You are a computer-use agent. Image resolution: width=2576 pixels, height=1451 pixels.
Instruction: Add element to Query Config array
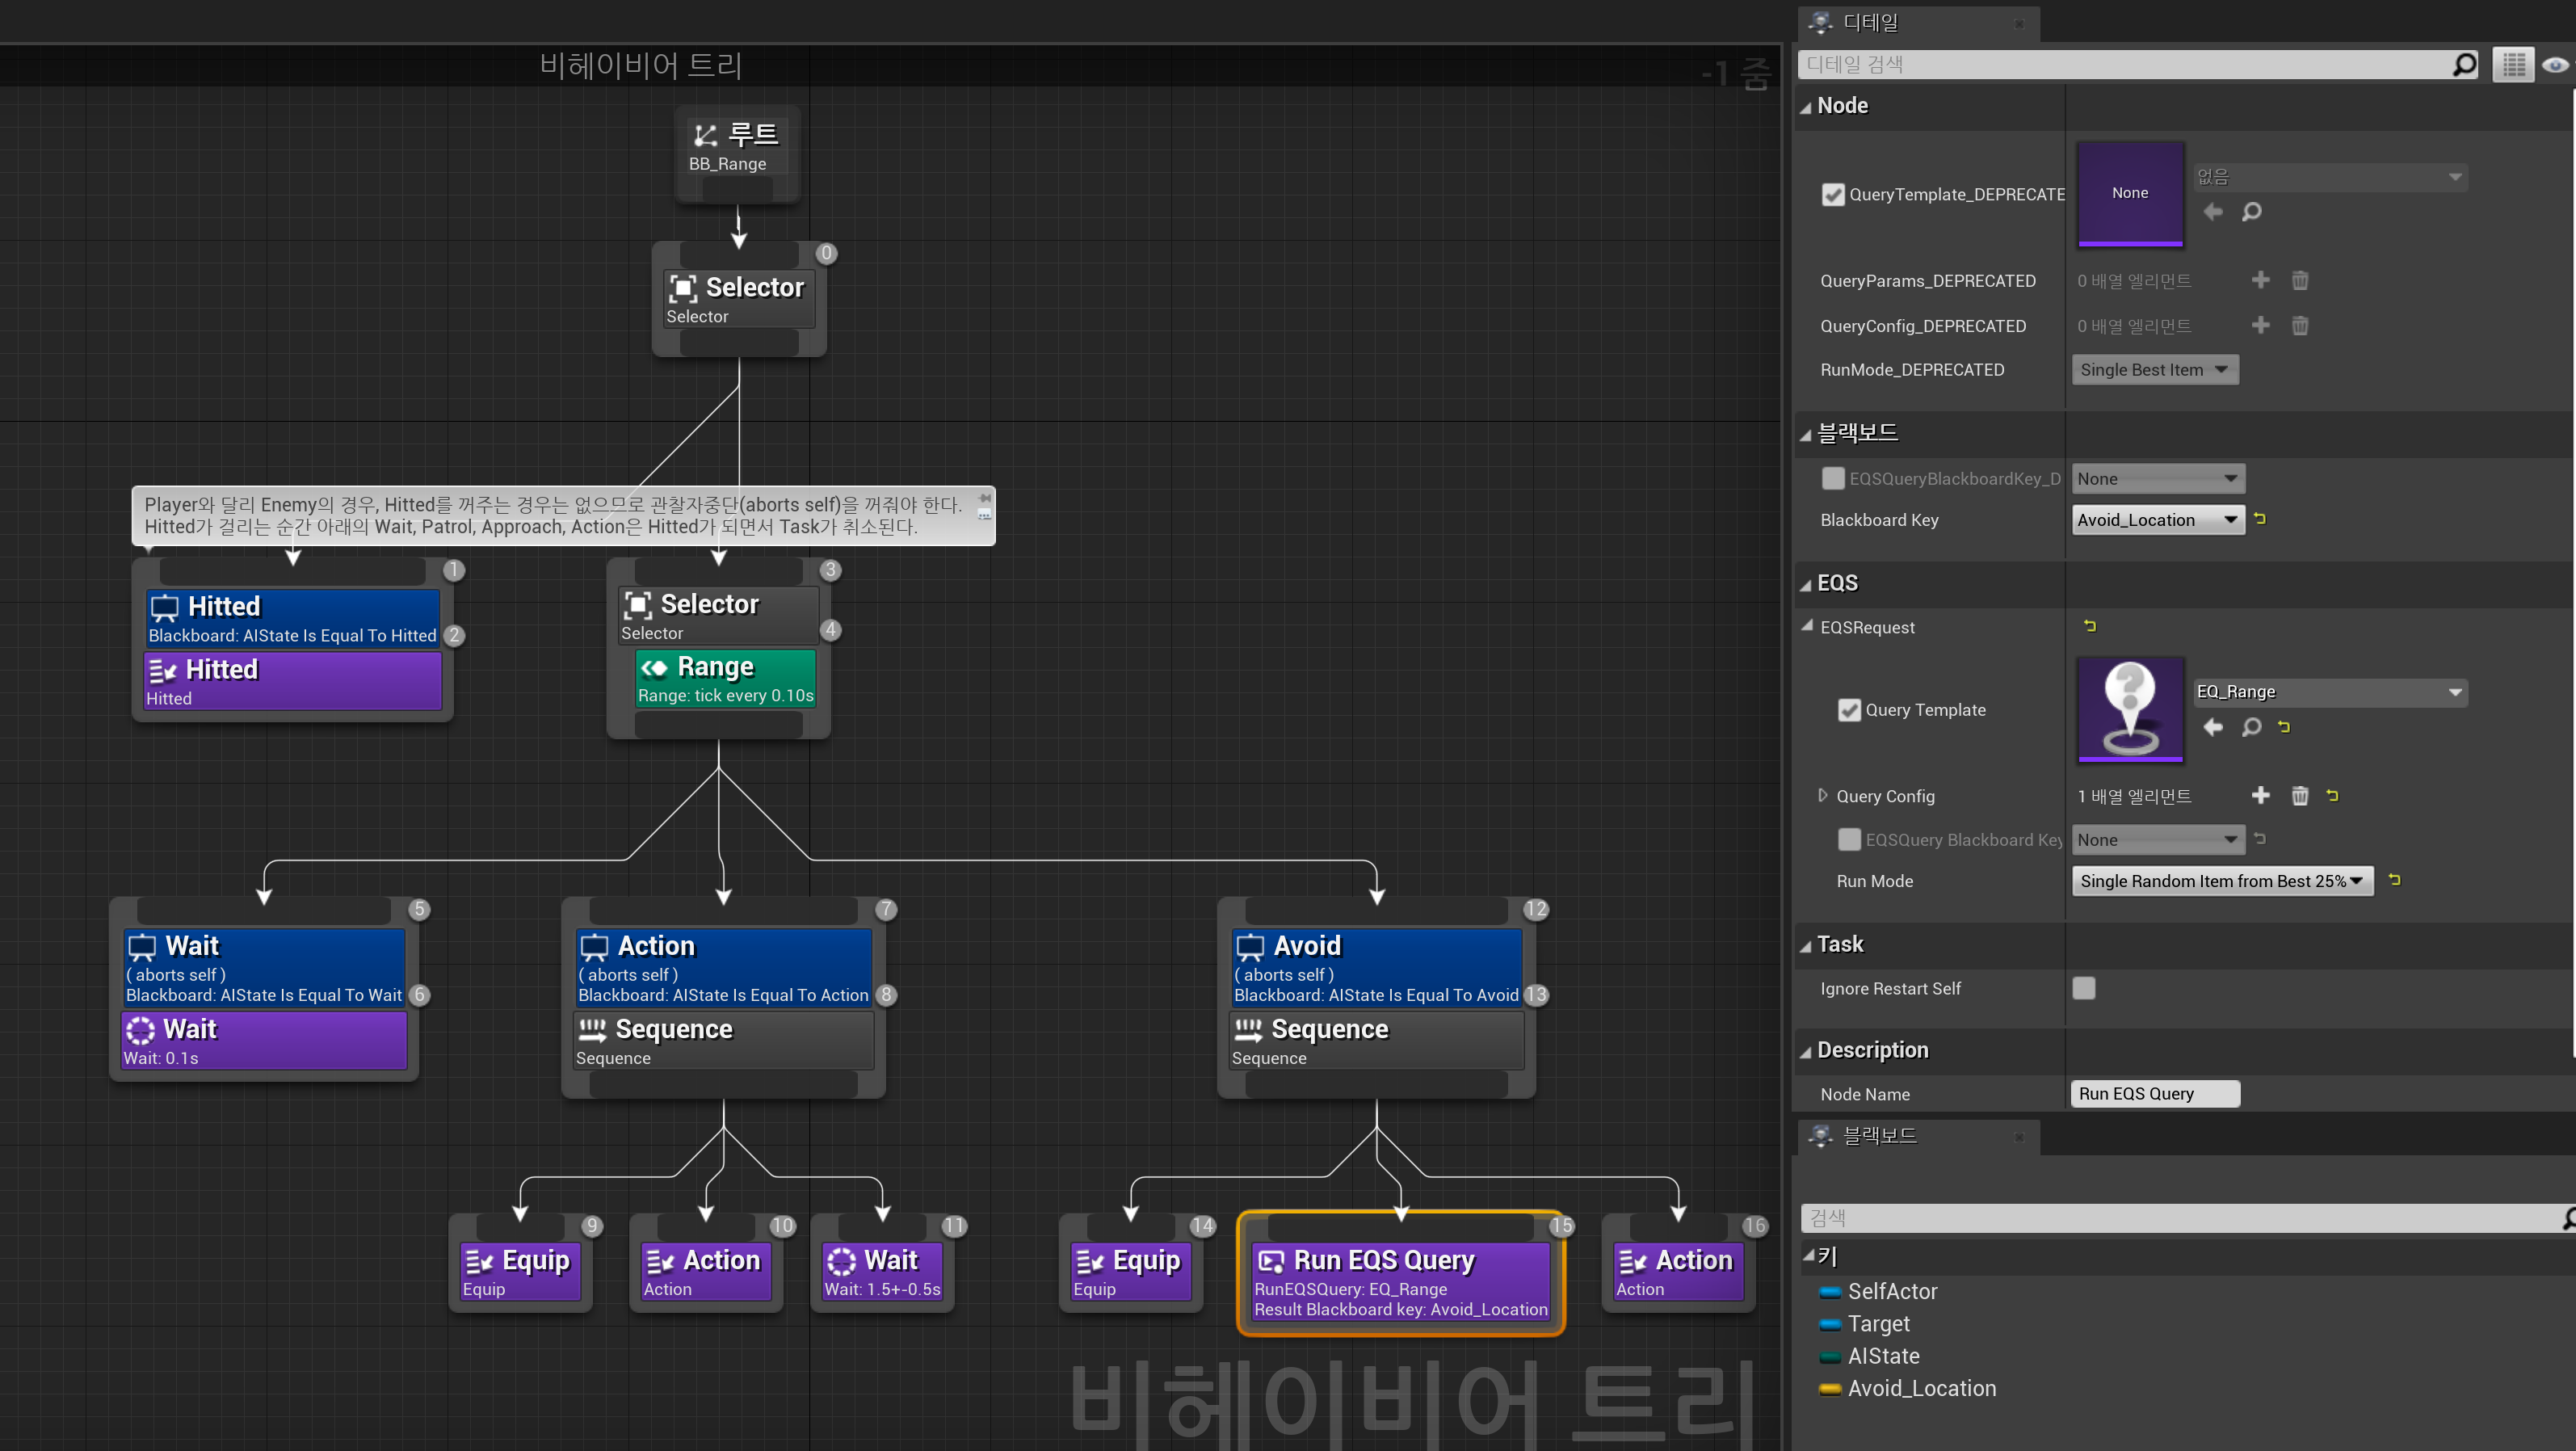[2260, 796]
